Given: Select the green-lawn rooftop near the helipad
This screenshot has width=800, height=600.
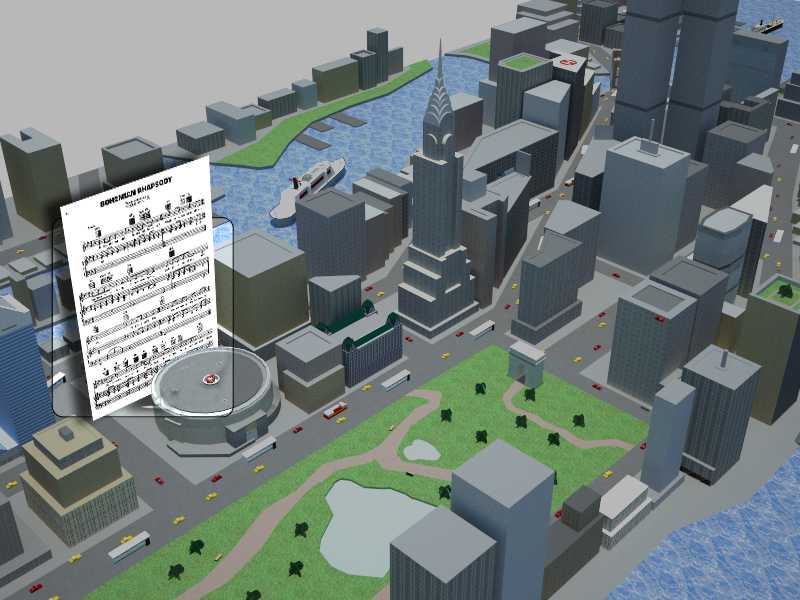Looking at the screenshot, I should [x=522, y=63].
